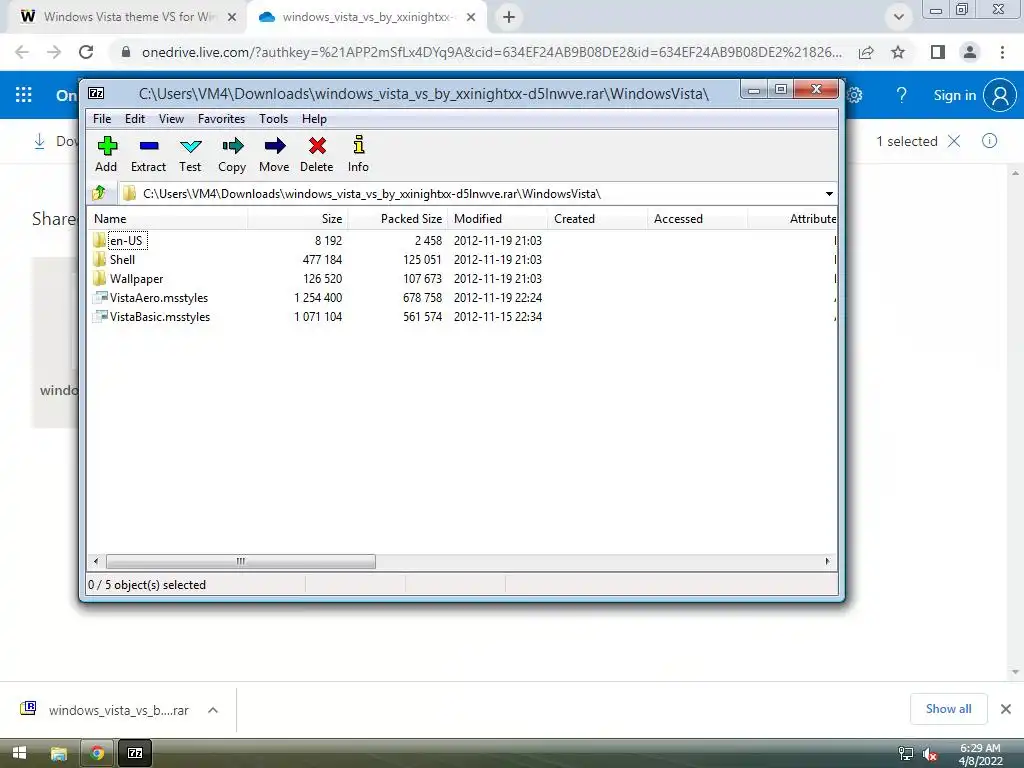Open the Info toolbar button
This screenshot has height=768, width=1024.
(358, 154)
